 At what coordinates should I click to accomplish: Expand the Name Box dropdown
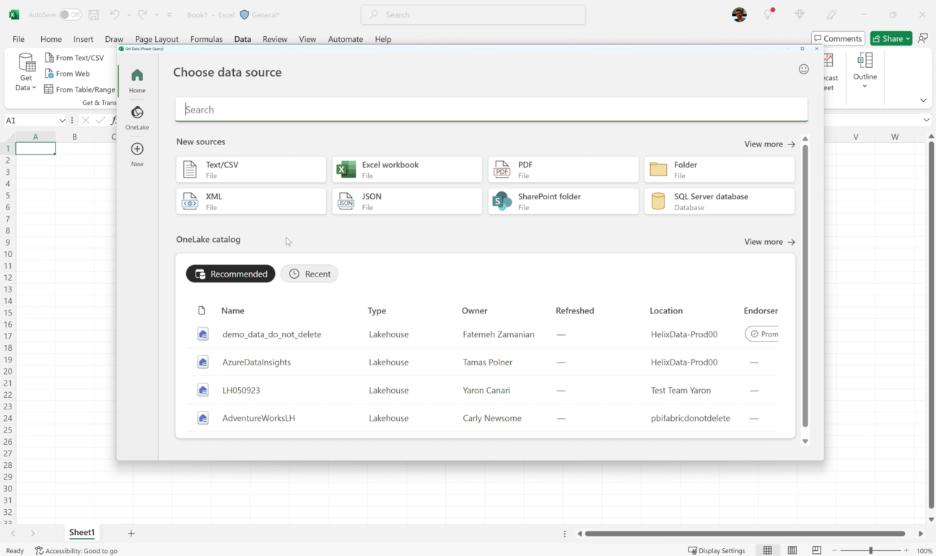click(62, 121)
